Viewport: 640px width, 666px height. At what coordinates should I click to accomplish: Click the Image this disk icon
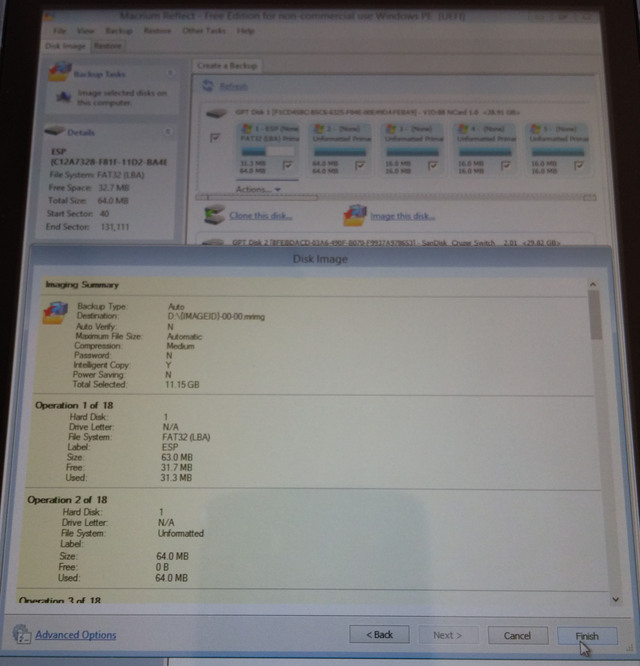355,215
